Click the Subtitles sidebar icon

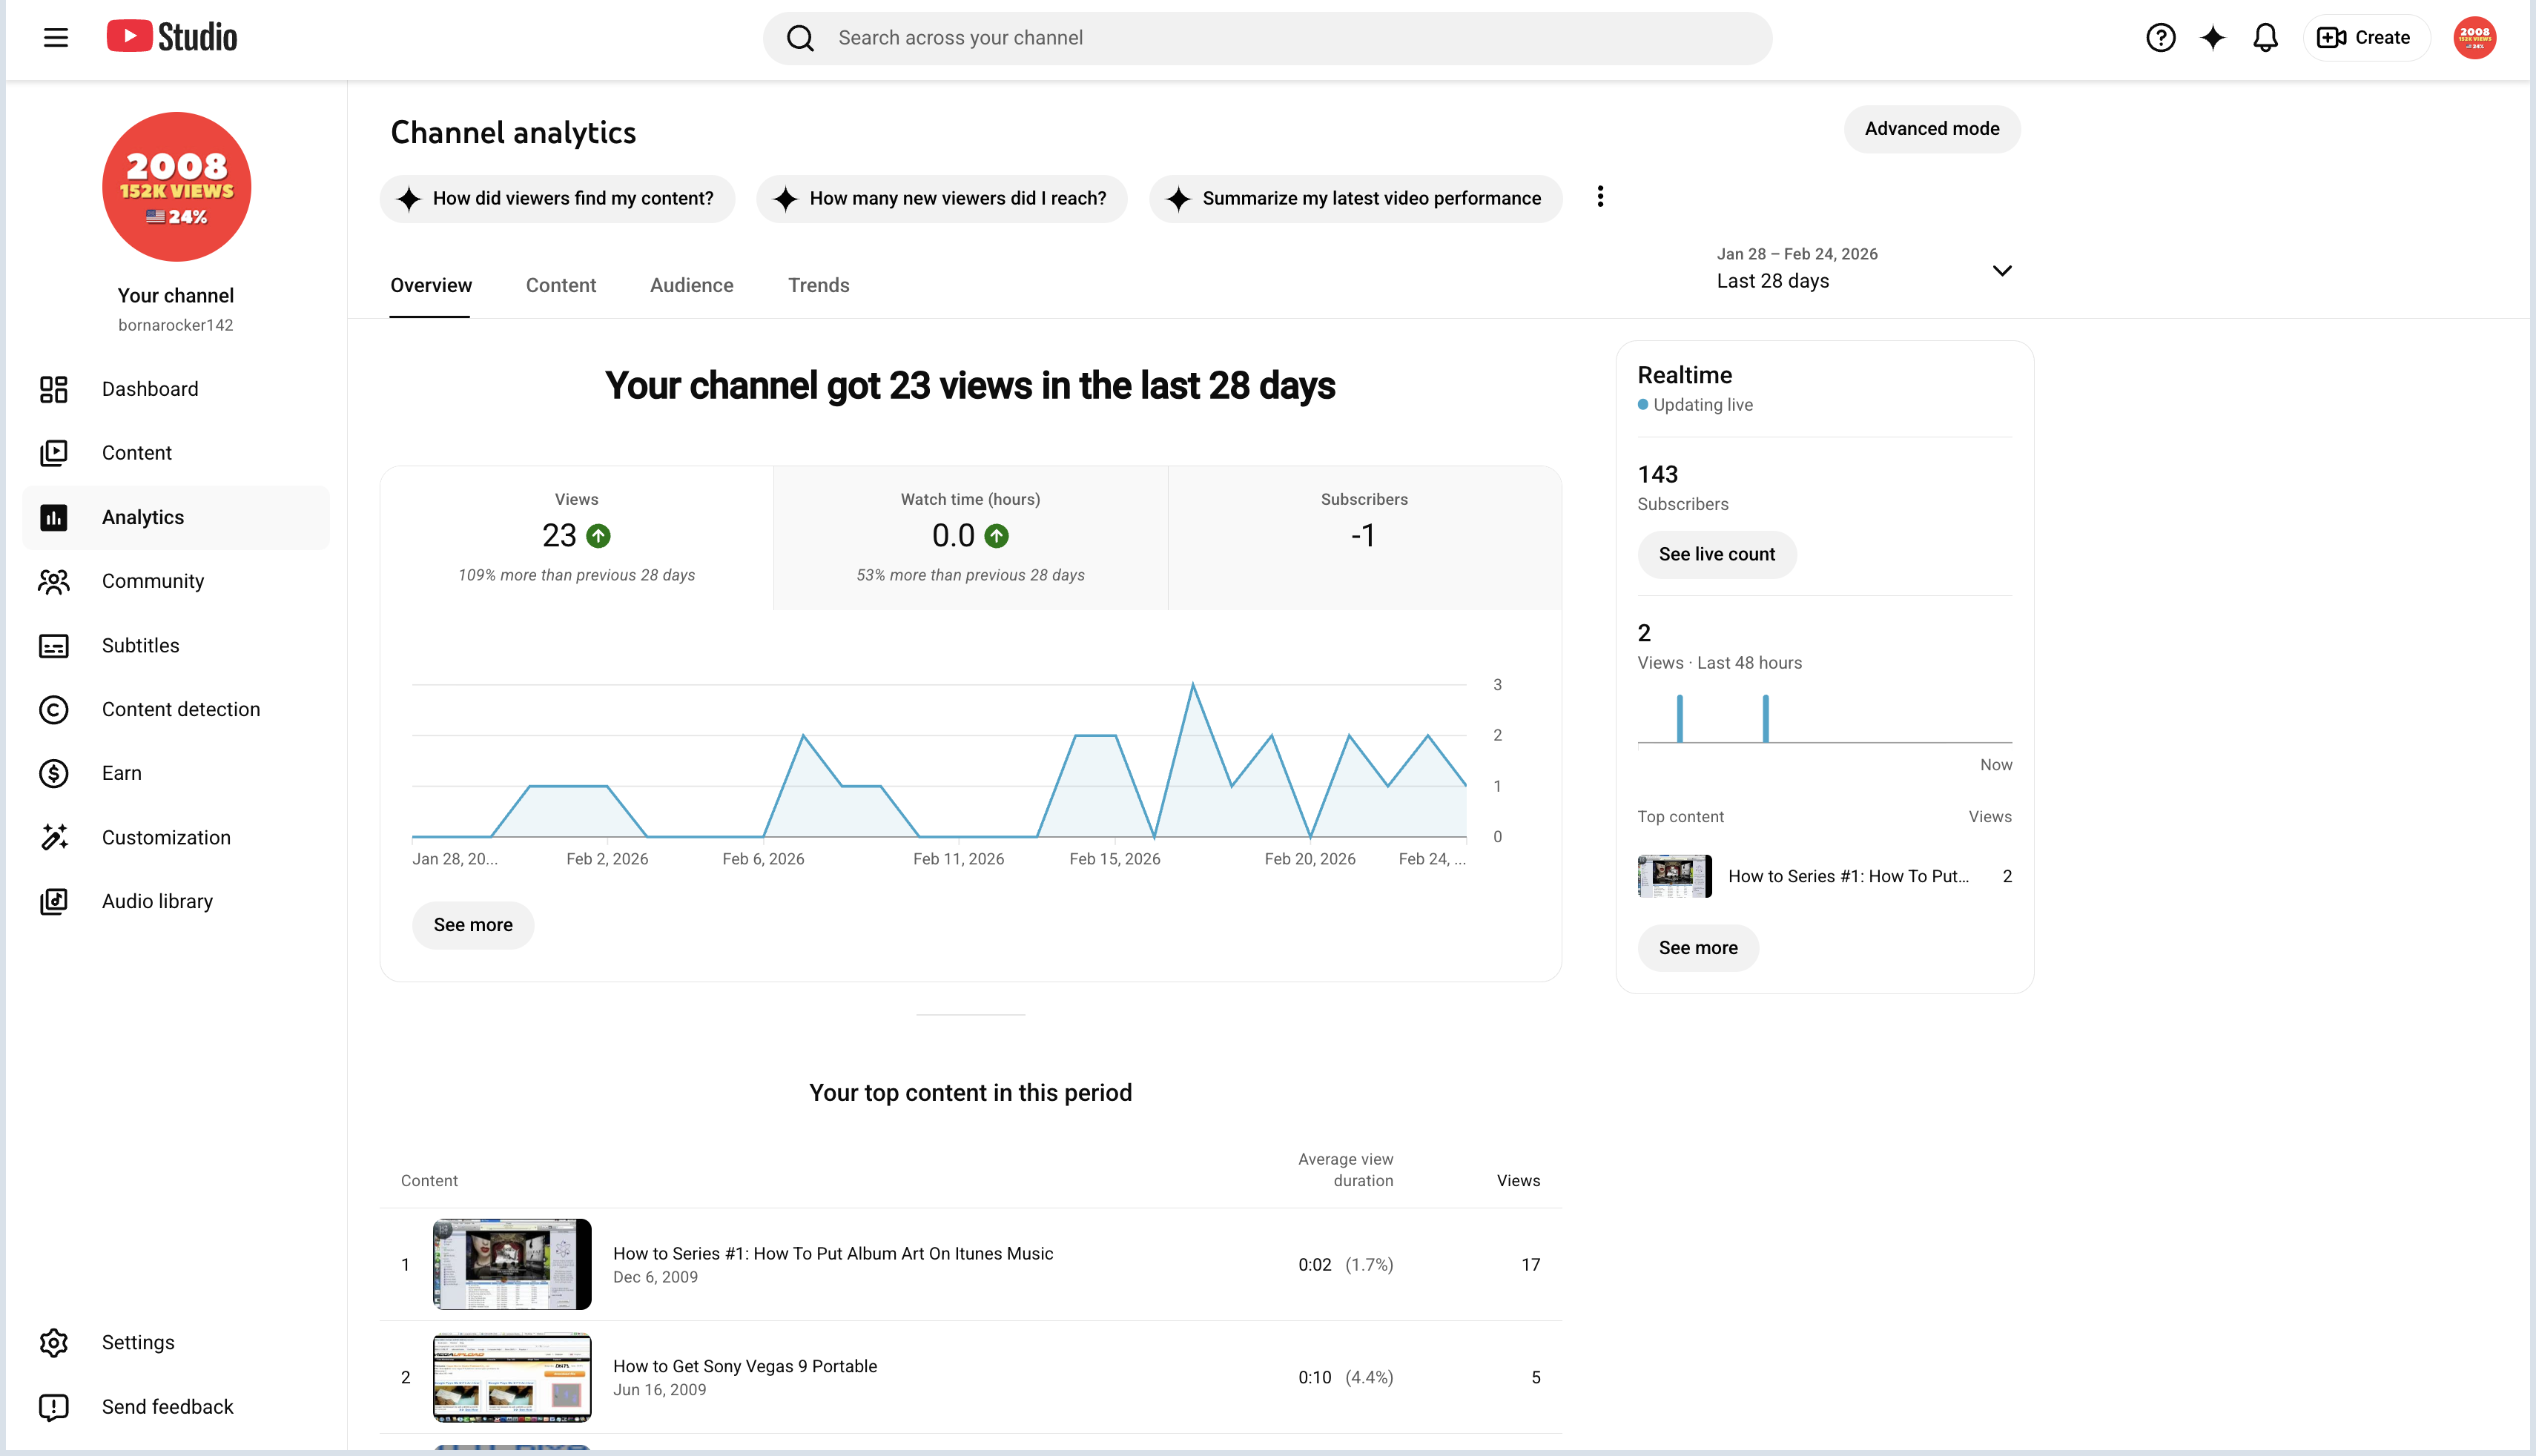tap(54, 646)
